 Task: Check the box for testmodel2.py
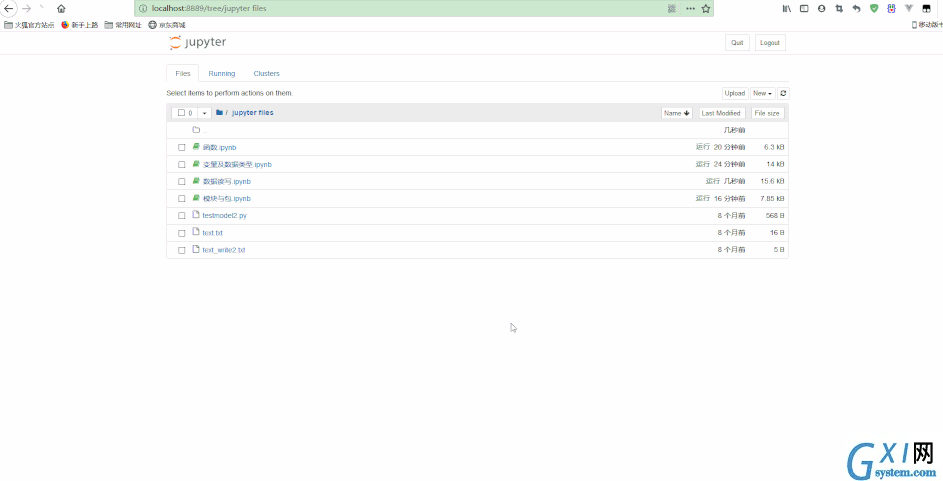182,215
